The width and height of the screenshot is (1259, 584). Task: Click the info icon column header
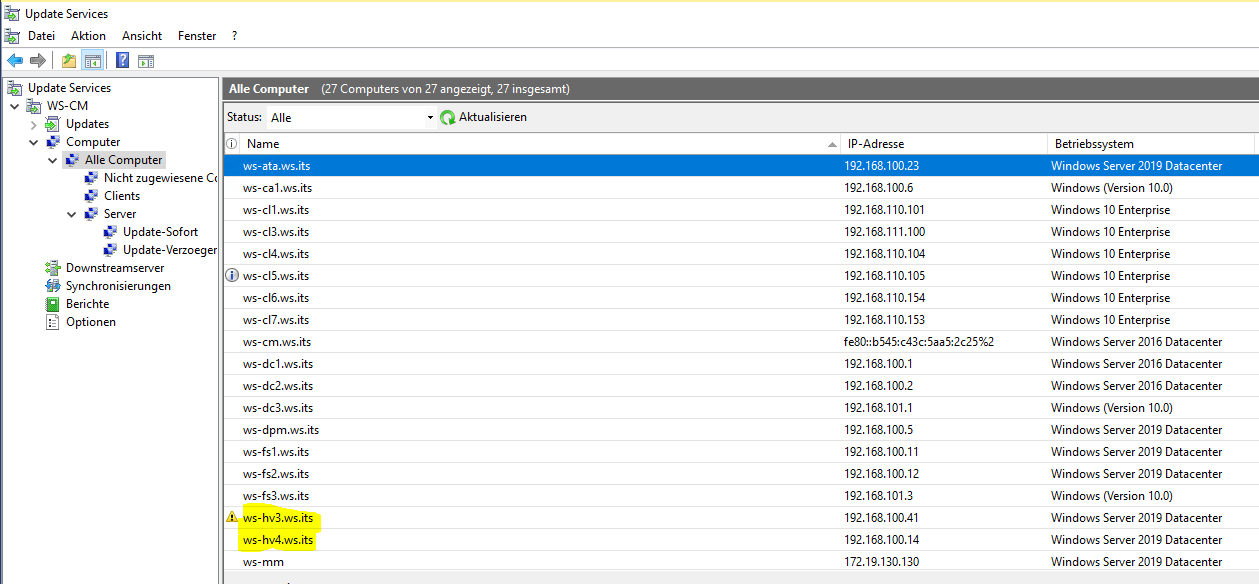coord(232,144)
